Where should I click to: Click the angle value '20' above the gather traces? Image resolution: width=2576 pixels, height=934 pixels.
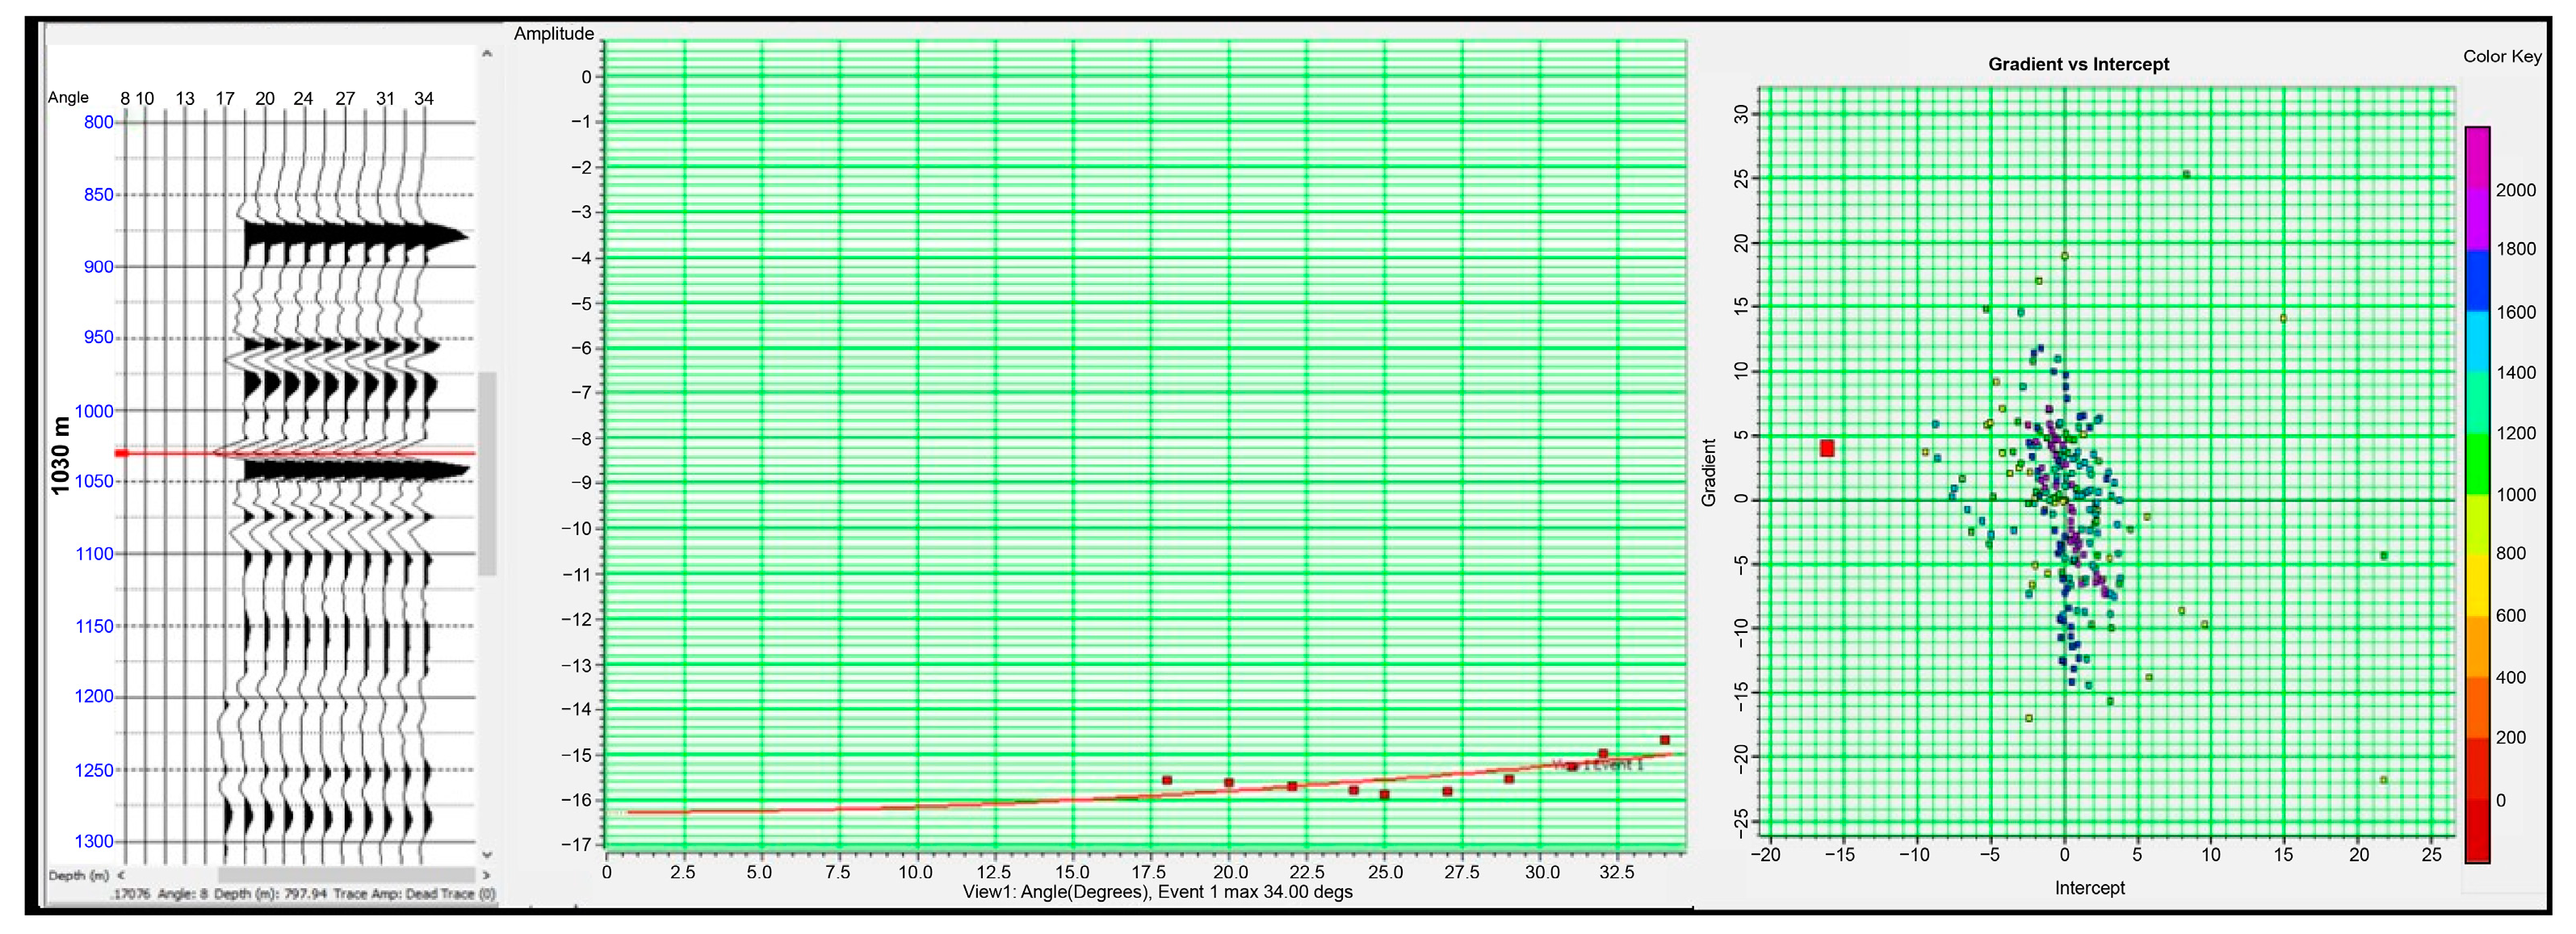coord(264,98)
